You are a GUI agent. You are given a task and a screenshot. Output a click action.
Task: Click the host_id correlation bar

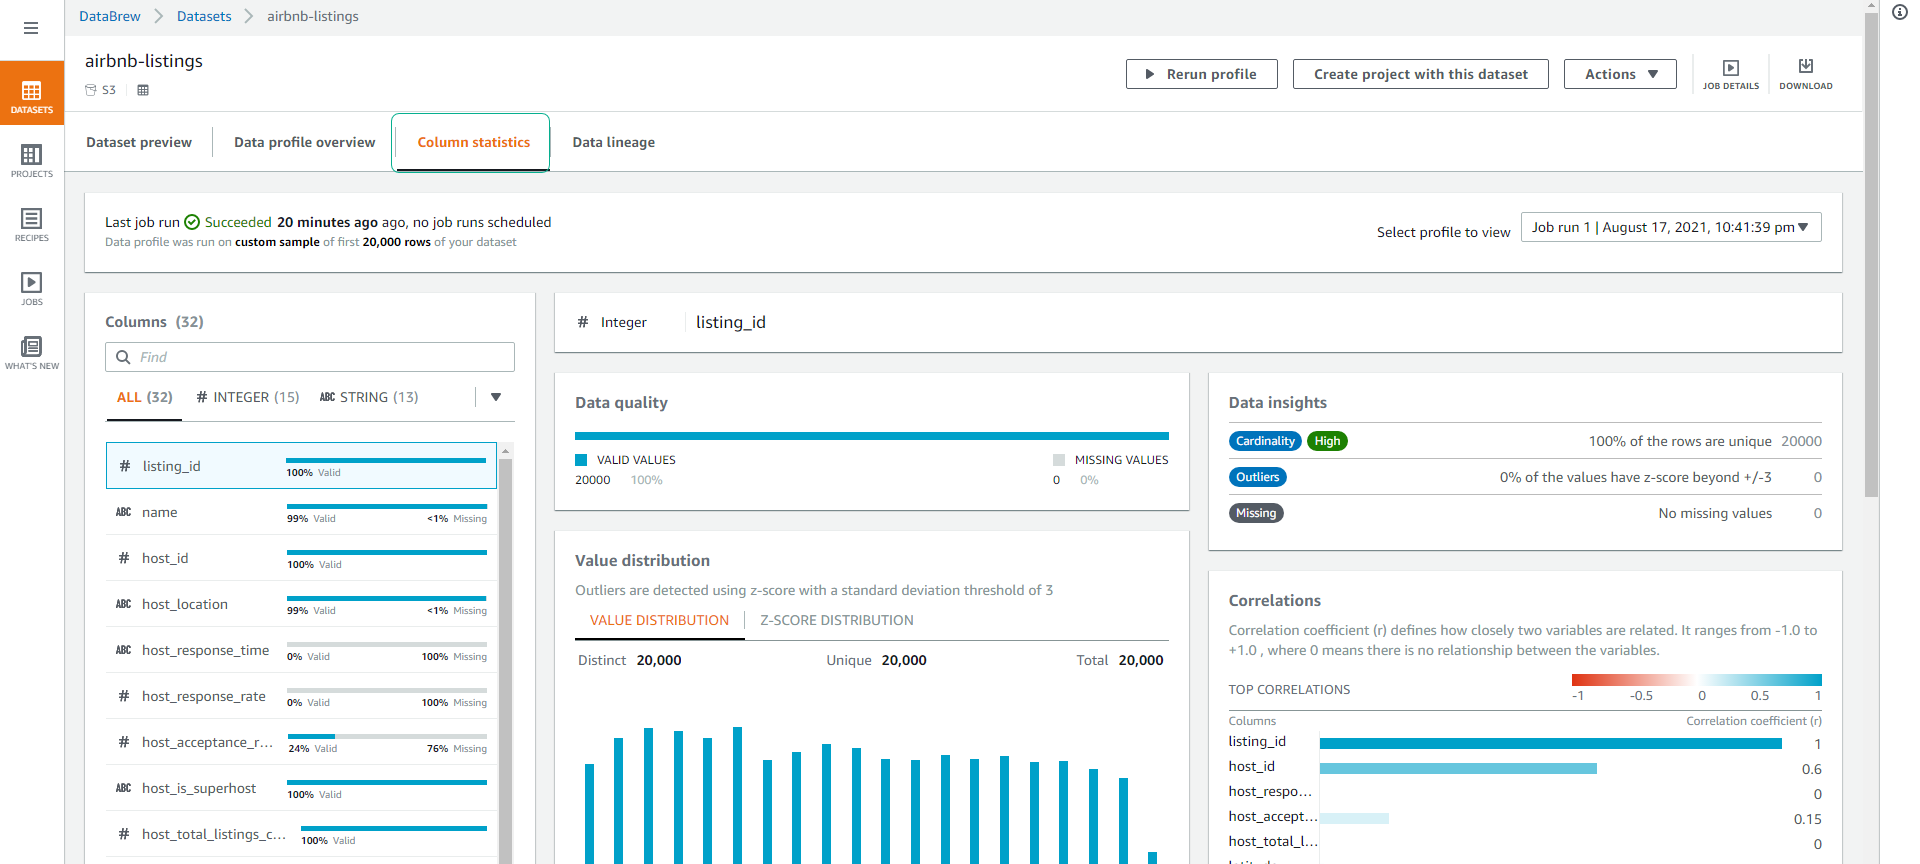1458,768
